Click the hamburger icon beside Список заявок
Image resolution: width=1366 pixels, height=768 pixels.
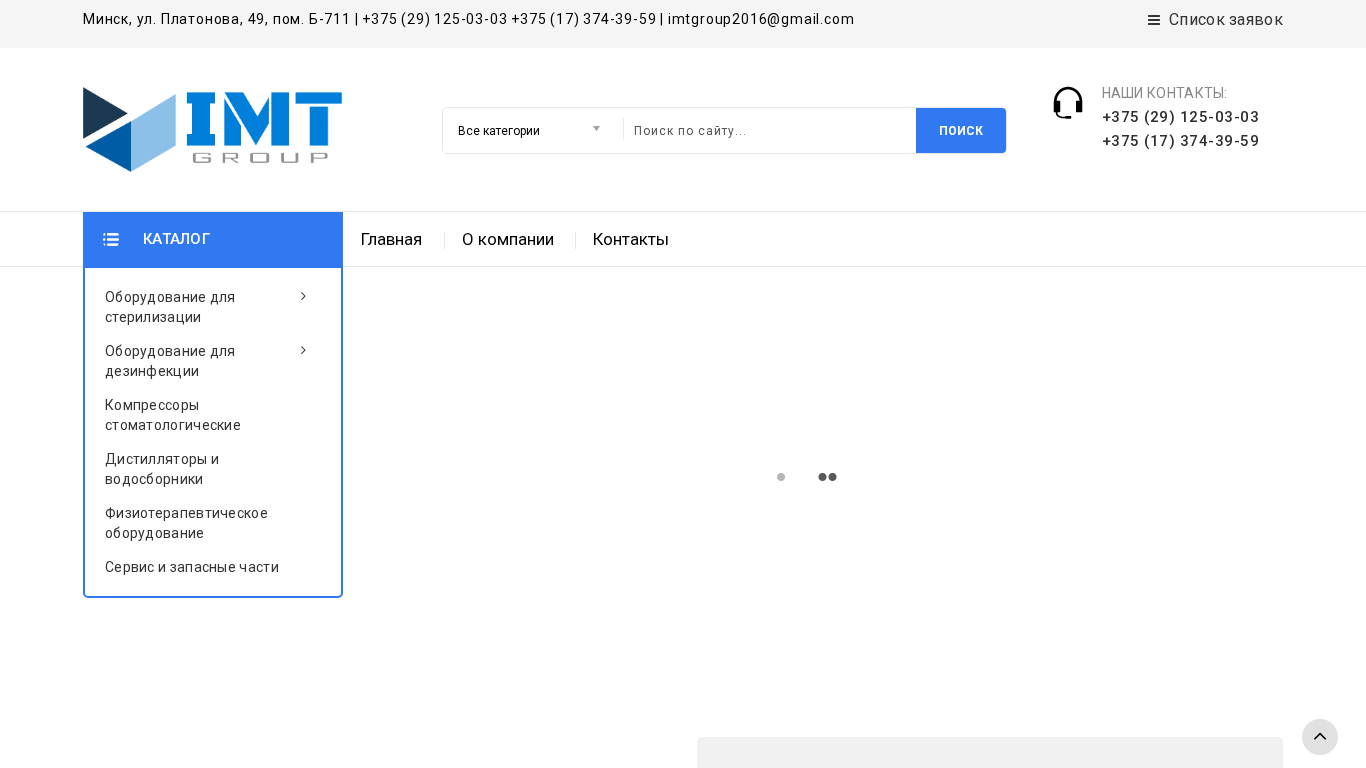point(1154,20)
